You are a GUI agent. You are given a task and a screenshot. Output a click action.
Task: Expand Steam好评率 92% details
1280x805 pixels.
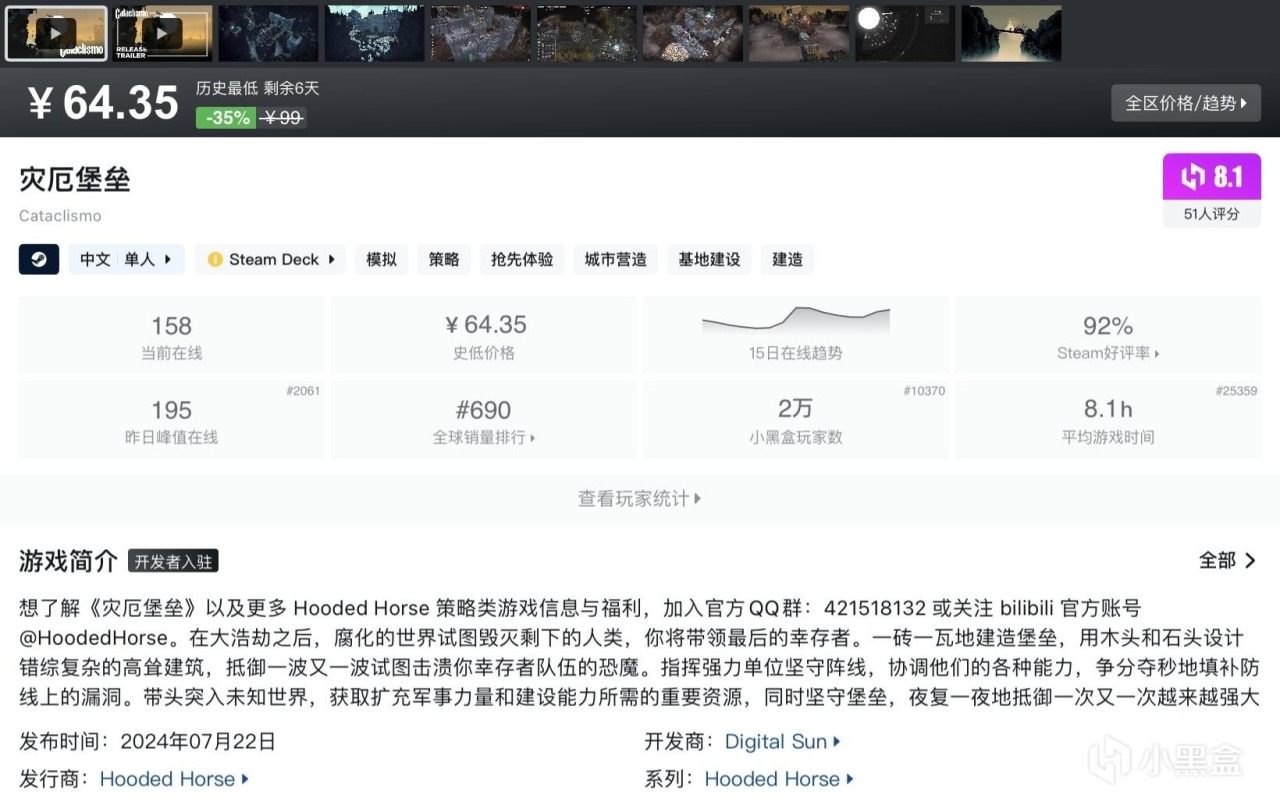1108,336
